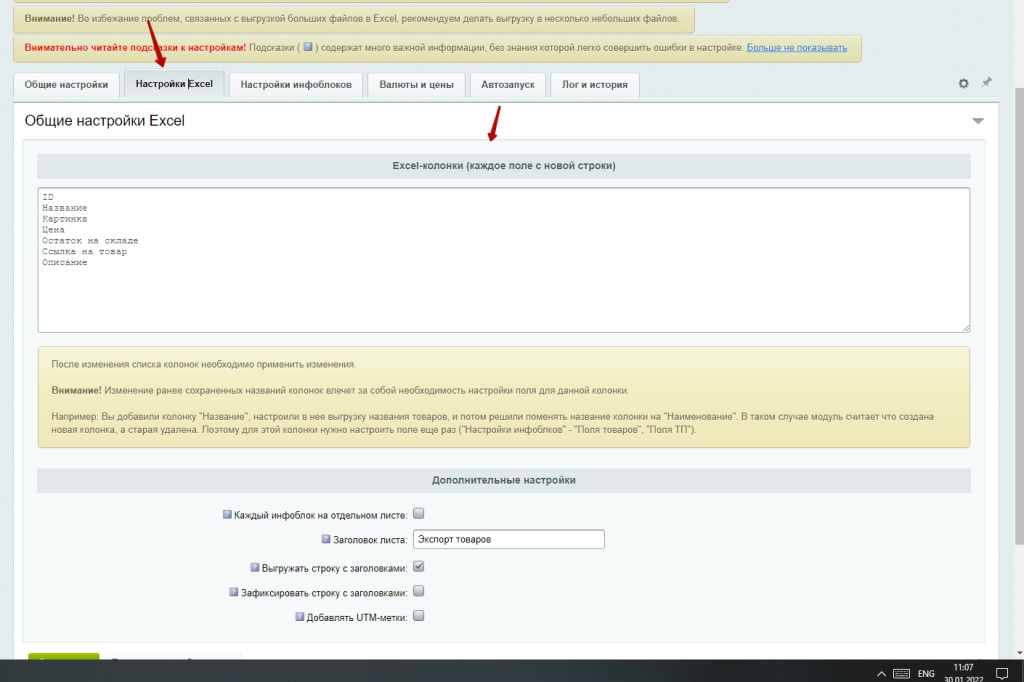Click 'Картинка' line in columns textarea
The image size is (1024, 682).
click(x=65, y=219)
